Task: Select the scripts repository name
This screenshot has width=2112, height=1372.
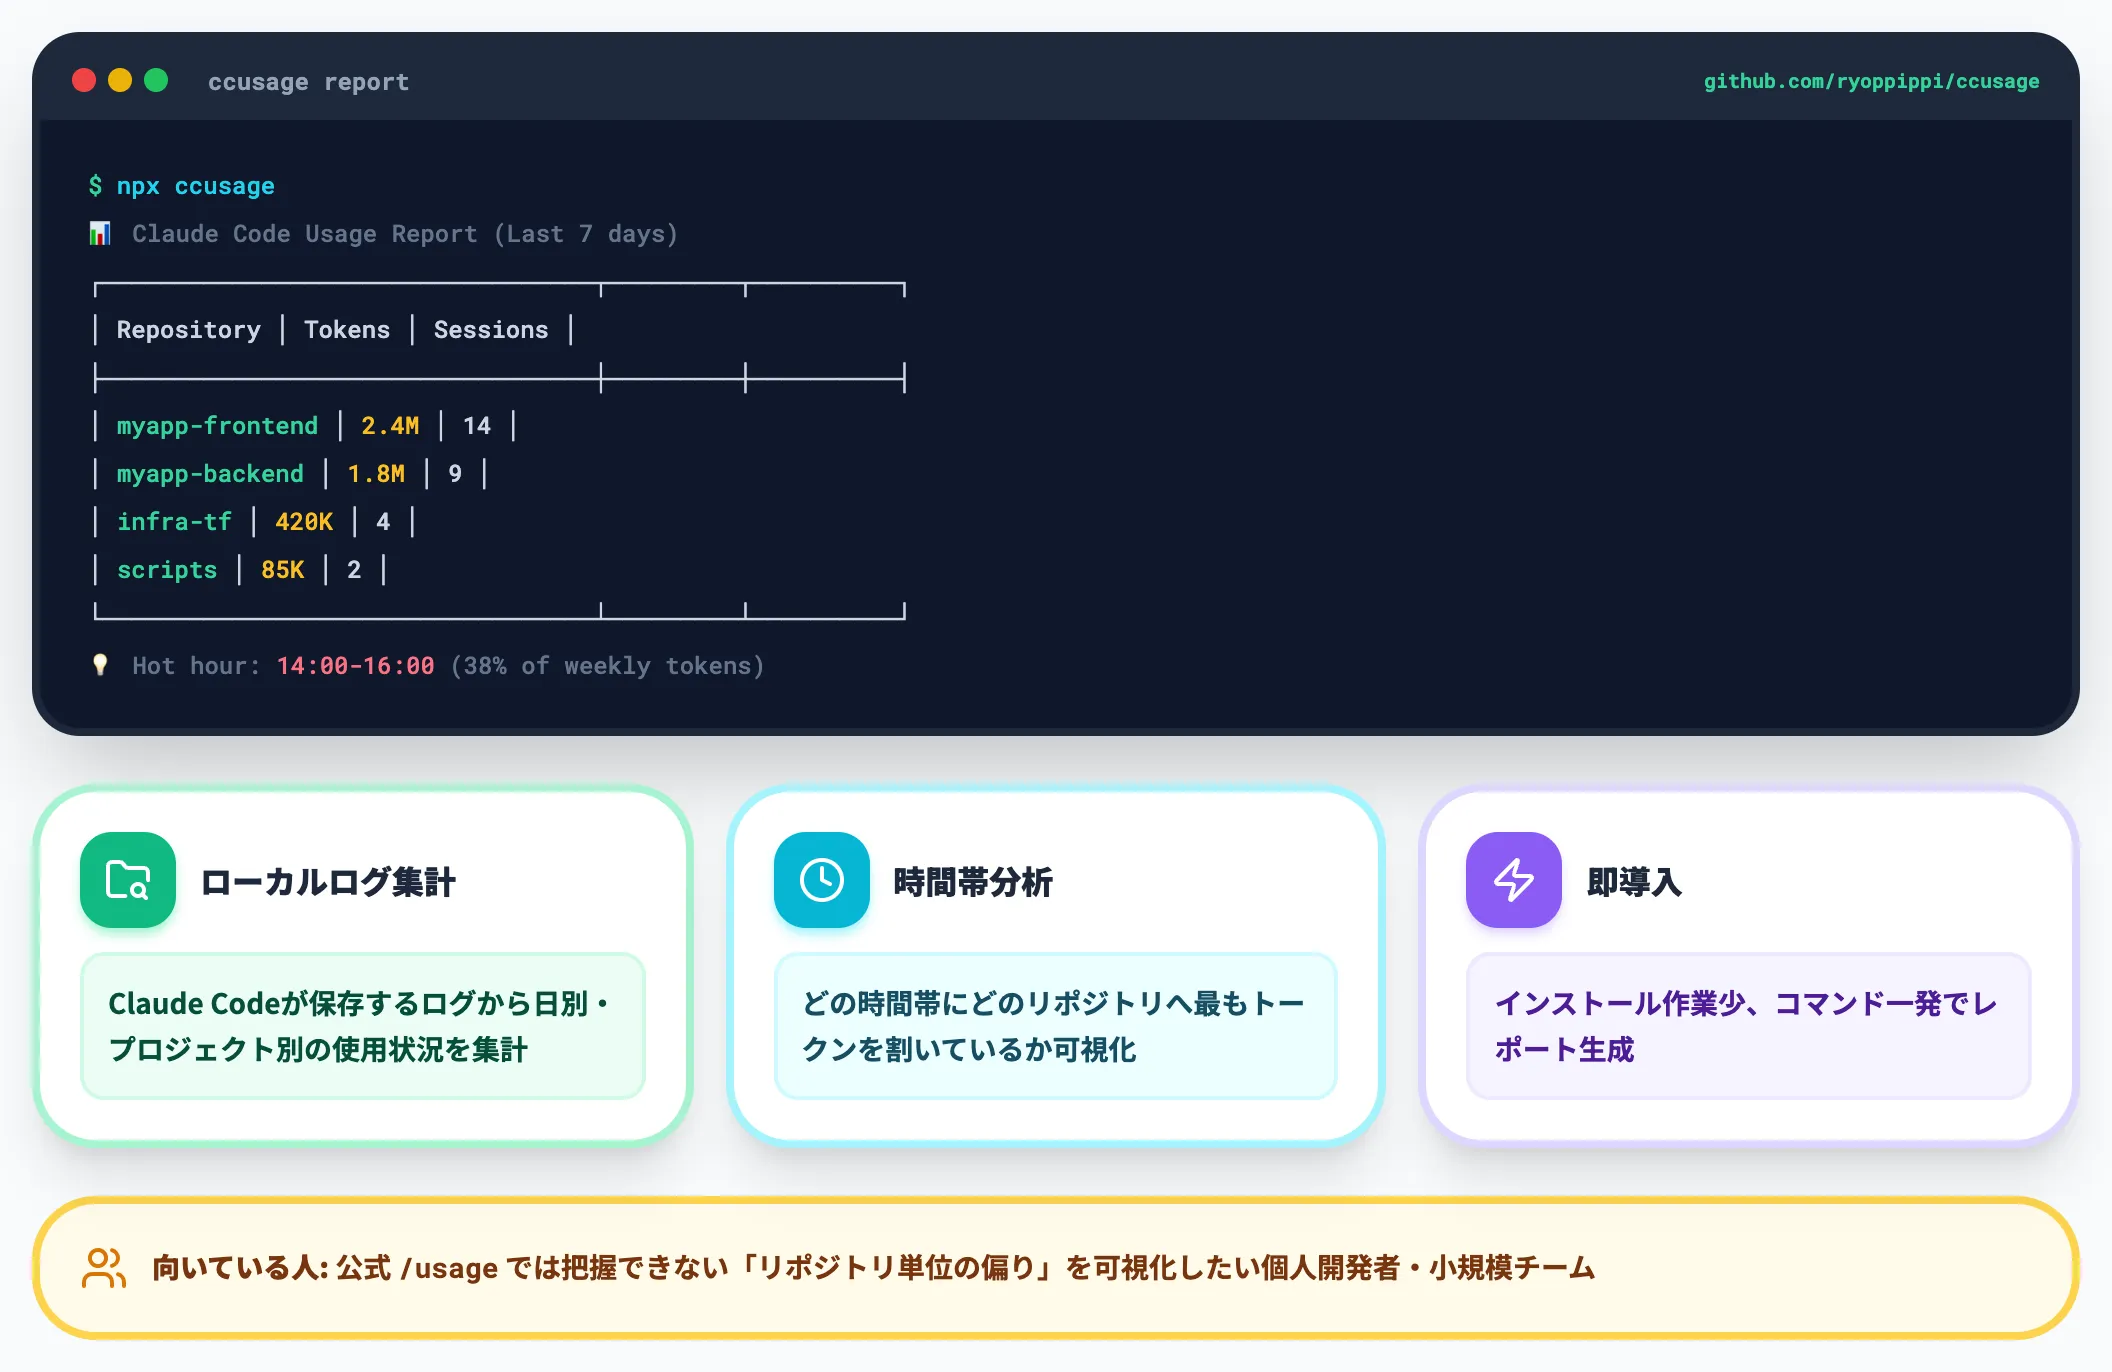Action: [x=167, y=570]
